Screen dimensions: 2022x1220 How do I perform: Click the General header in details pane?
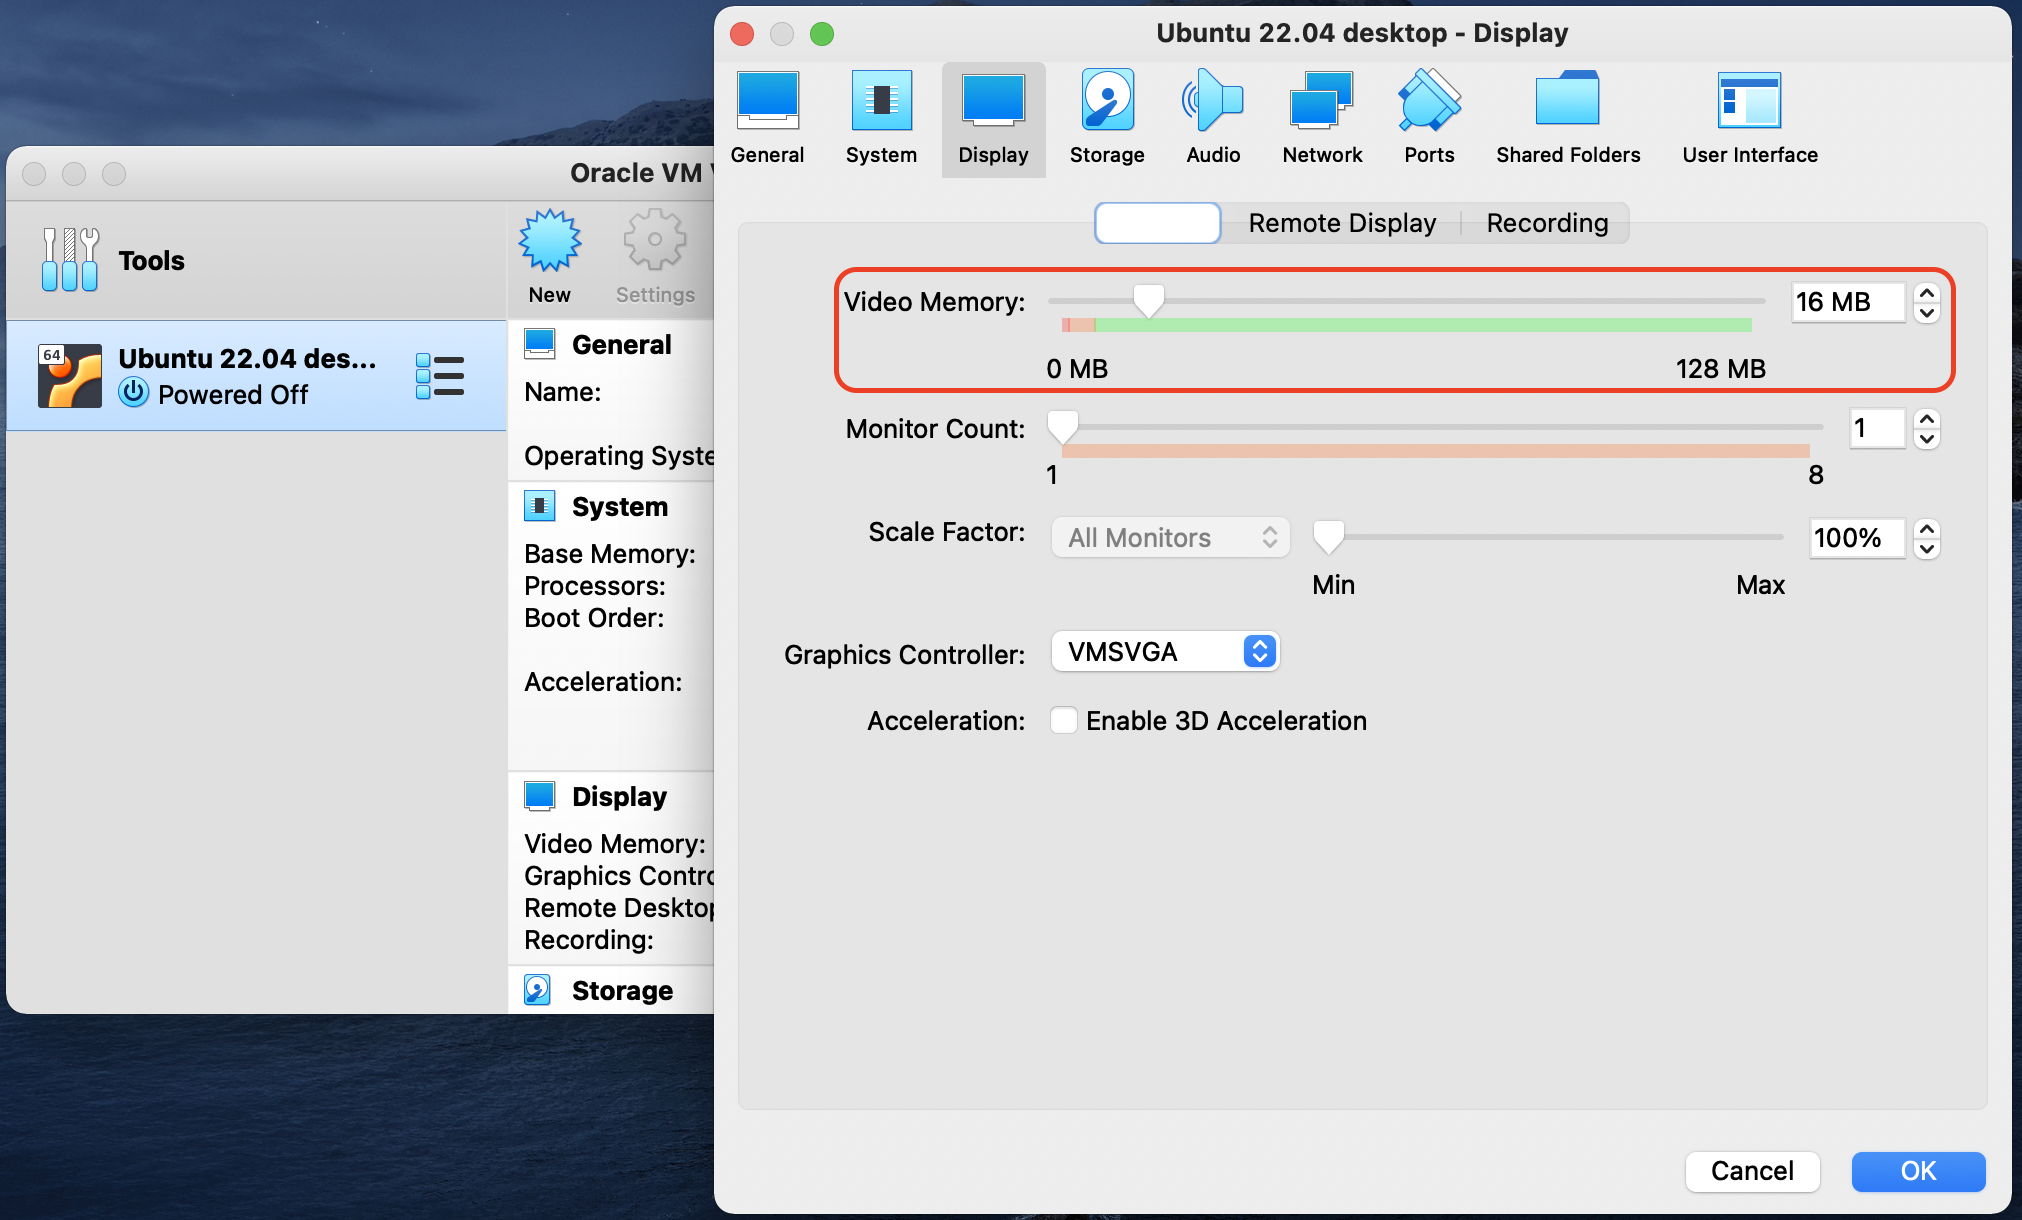pos(621,345)
